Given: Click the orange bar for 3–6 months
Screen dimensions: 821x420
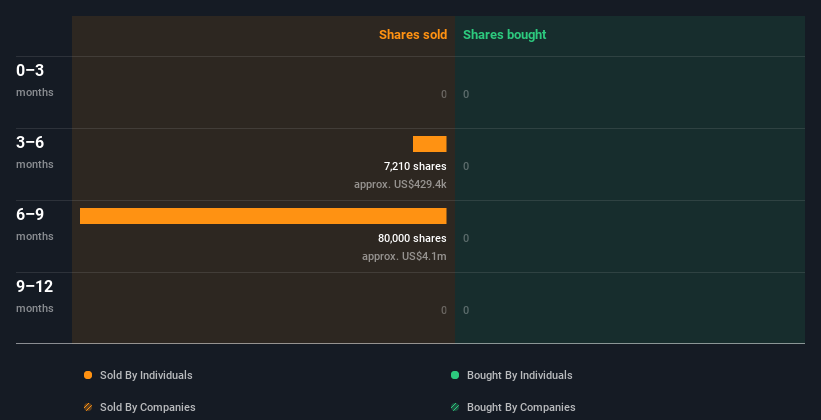Looking at the screenshot, I should point(429,144).
